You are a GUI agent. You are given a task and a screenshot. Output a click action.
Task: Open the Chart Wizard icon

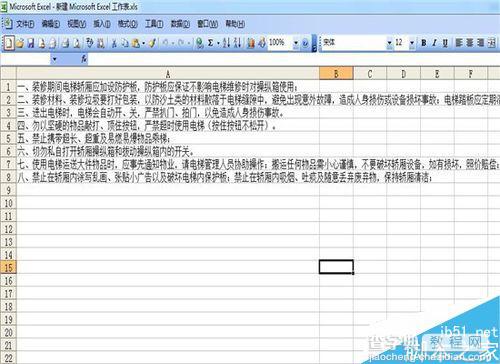click(251, 43)
